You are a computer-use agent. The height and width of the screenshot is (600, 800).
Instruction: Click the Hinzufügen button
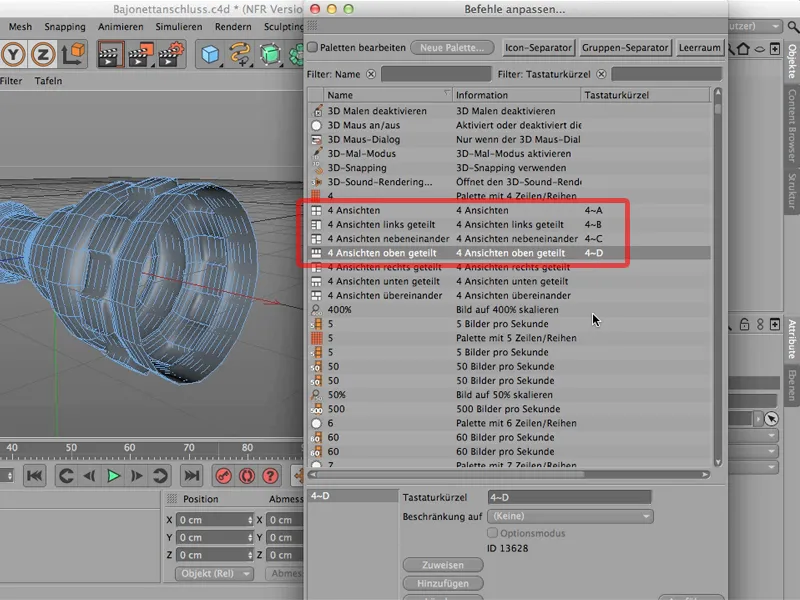(443, 583)
